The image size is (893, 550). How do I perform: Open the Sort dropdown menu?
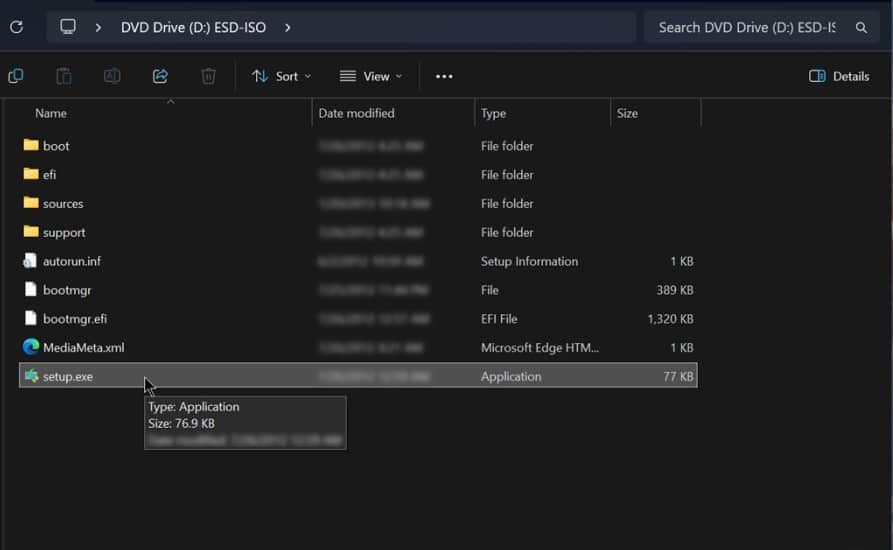281,76
